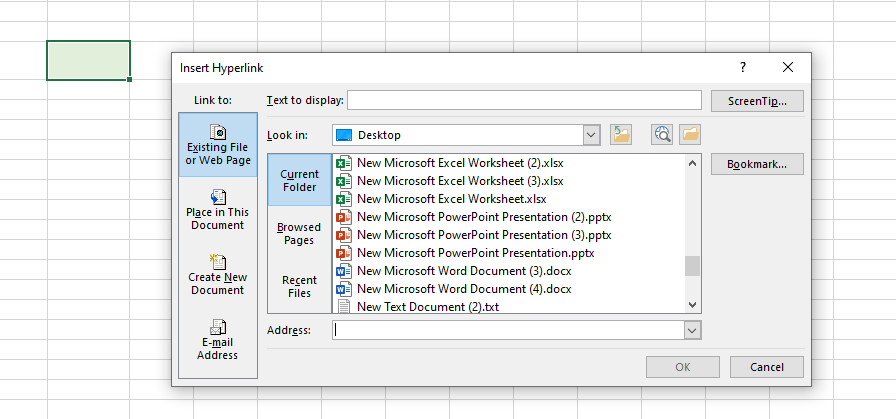The image size is (896, 419).
Task: Select New Microsoft PowerPoint Presentation.pptx
Action: 475,253
